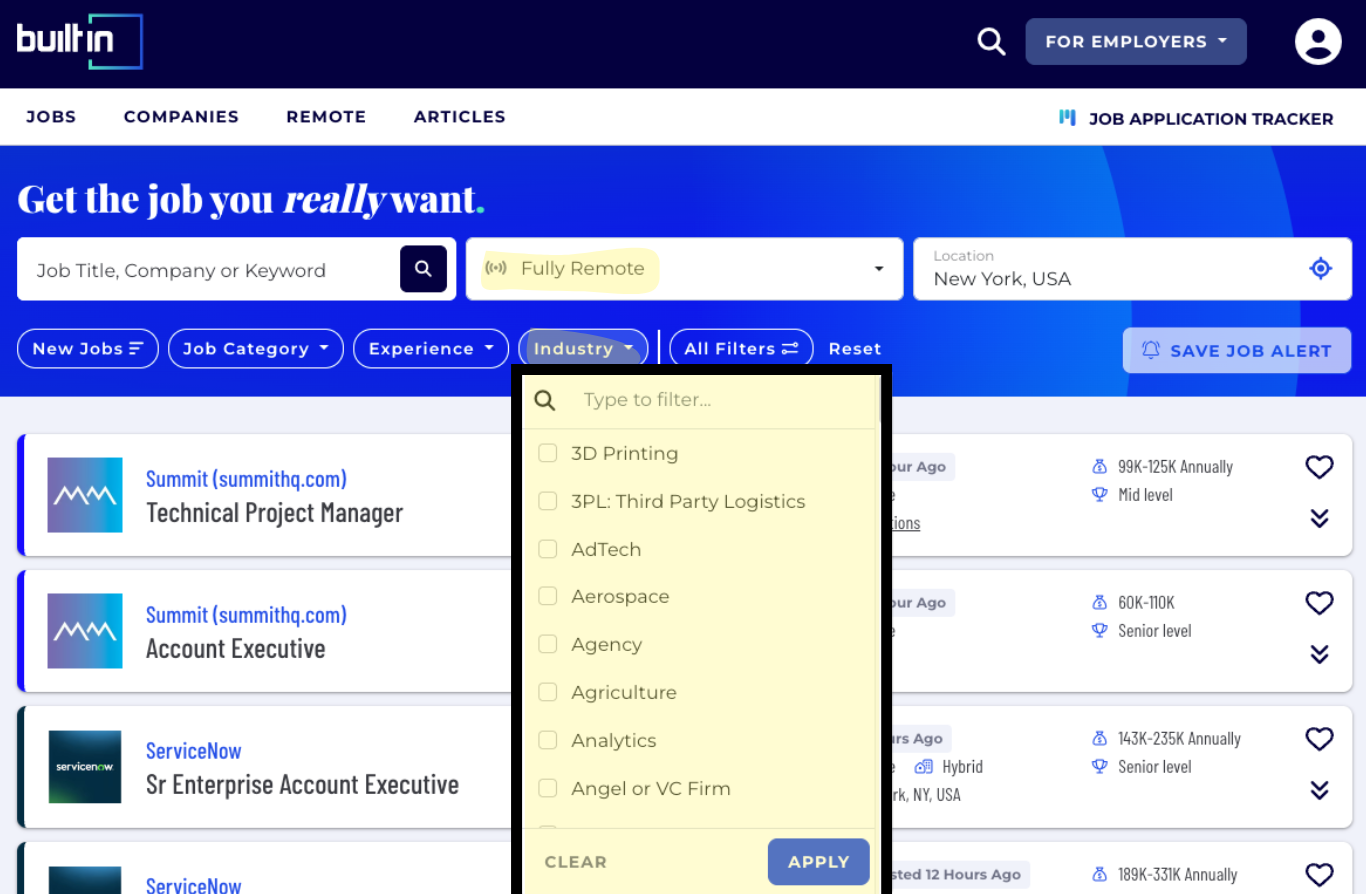Click Save Job Alert button
The image size is (1366, 894).
pos(1237,350)
